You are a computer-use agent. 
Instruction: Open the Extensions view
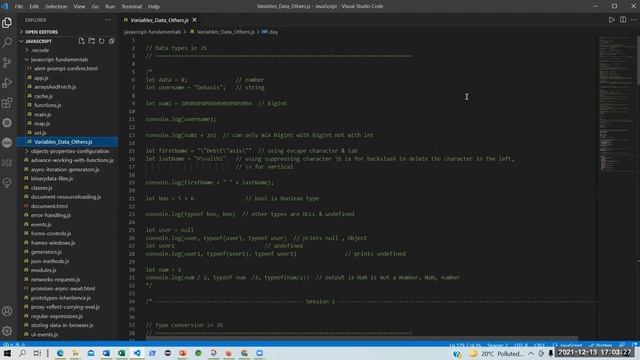click(x=7, y=102)
